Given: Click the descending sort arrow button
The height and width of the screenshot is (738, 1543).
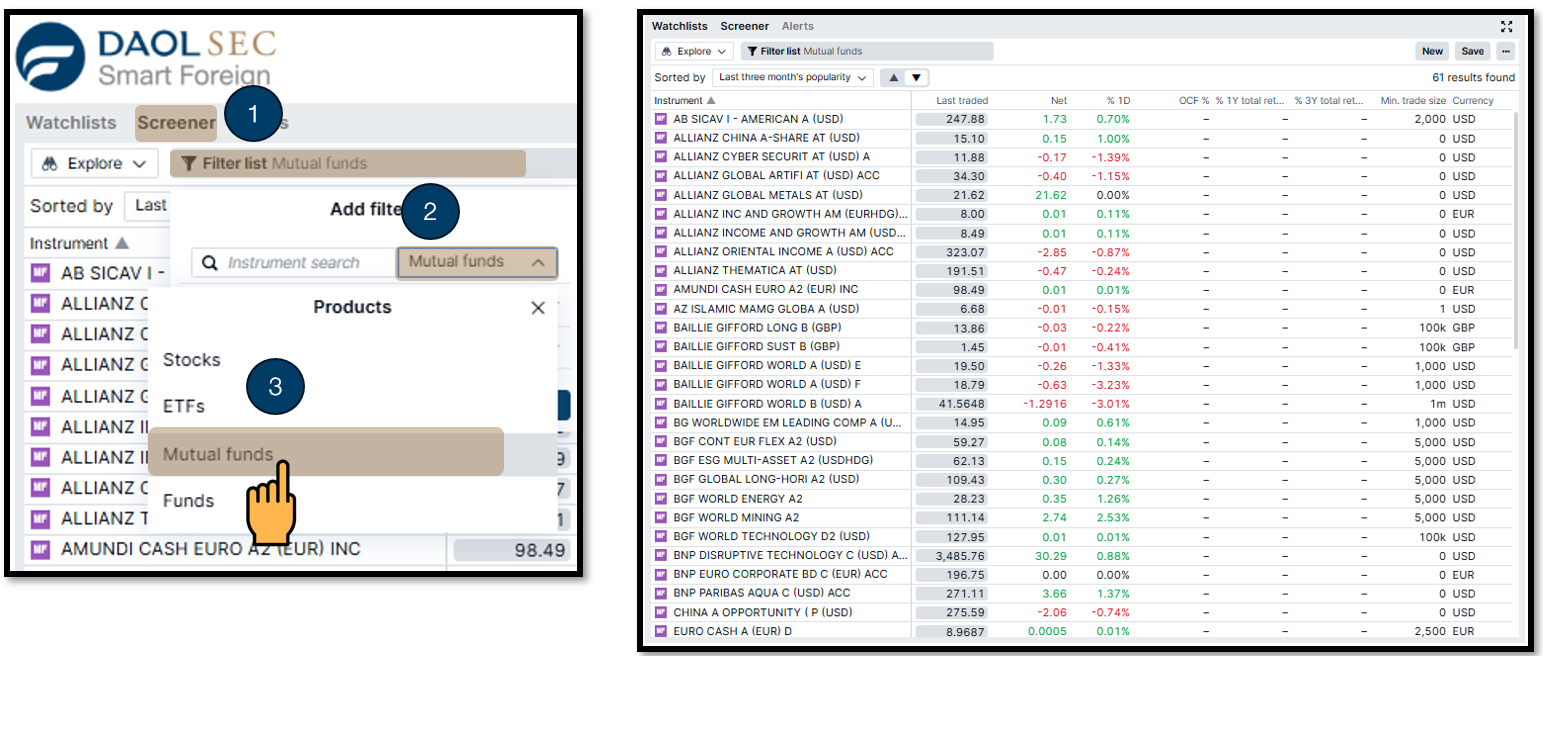Looking at the screenshot, I should tap(915, 77).
